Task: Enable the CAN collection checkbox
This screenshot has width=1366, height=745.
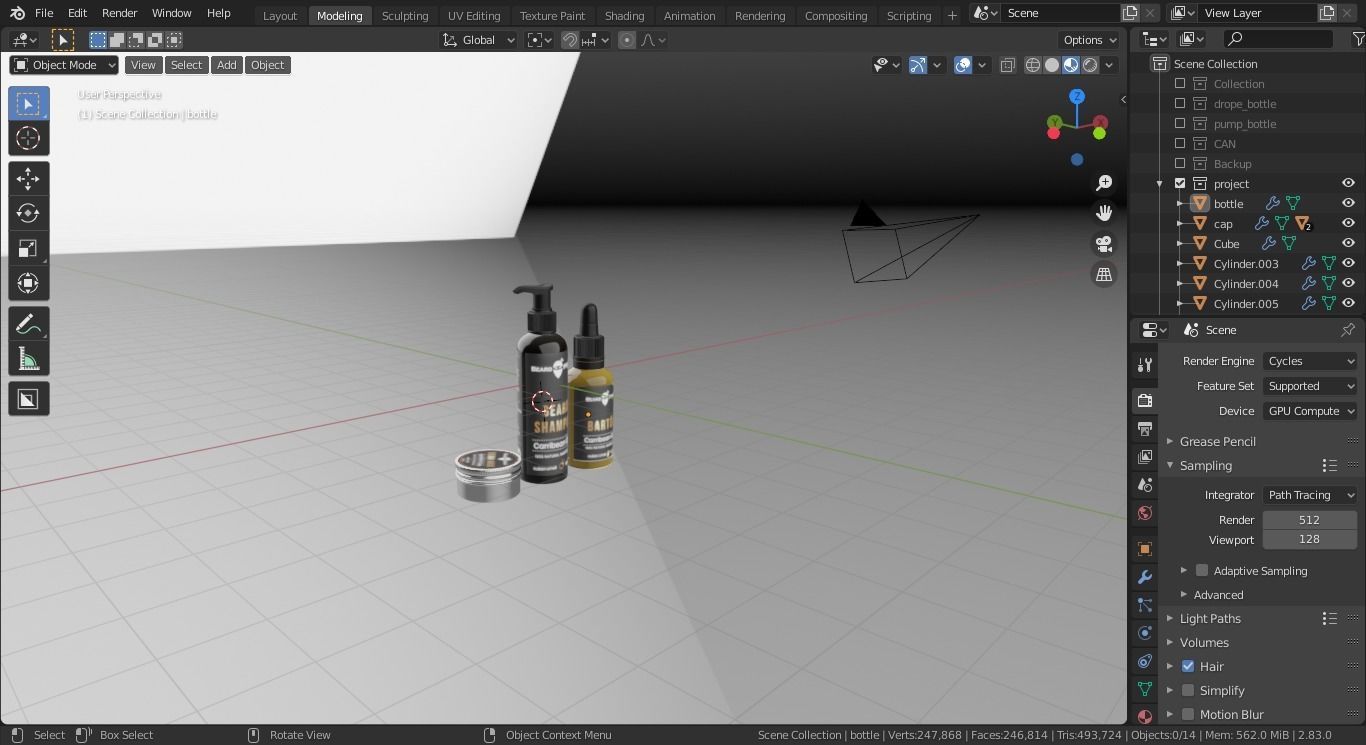Action: click(1180, 143)
